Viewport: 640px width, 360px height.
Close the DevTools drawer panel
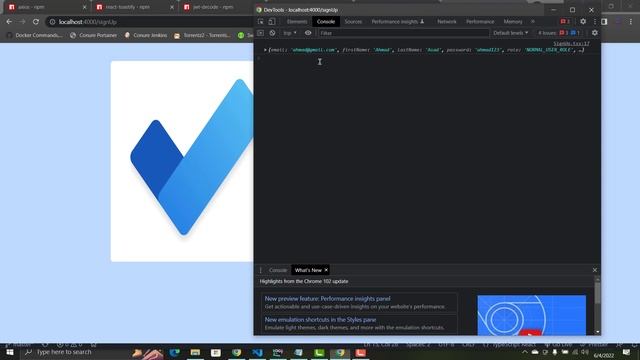(595, 270)
